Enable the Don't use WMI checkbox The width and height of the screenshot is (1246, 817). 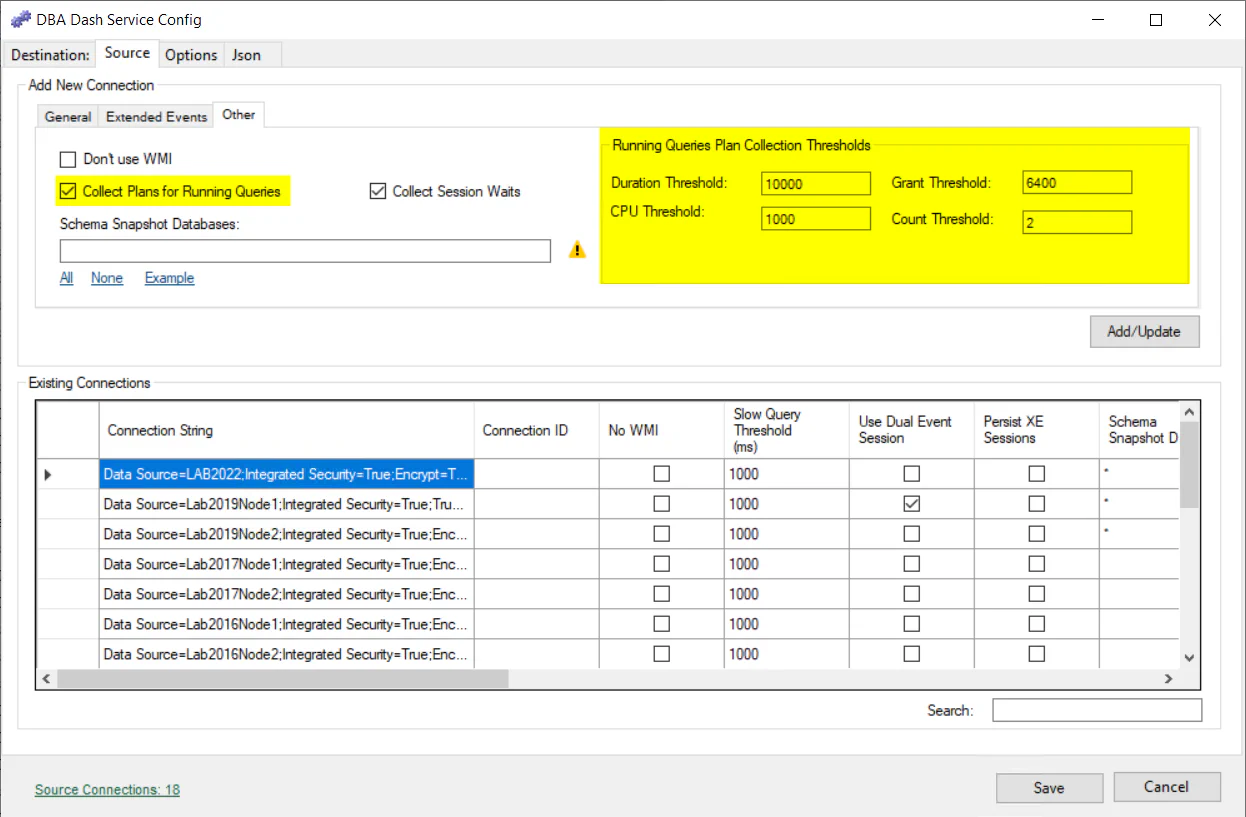click(x=68, y=159)
